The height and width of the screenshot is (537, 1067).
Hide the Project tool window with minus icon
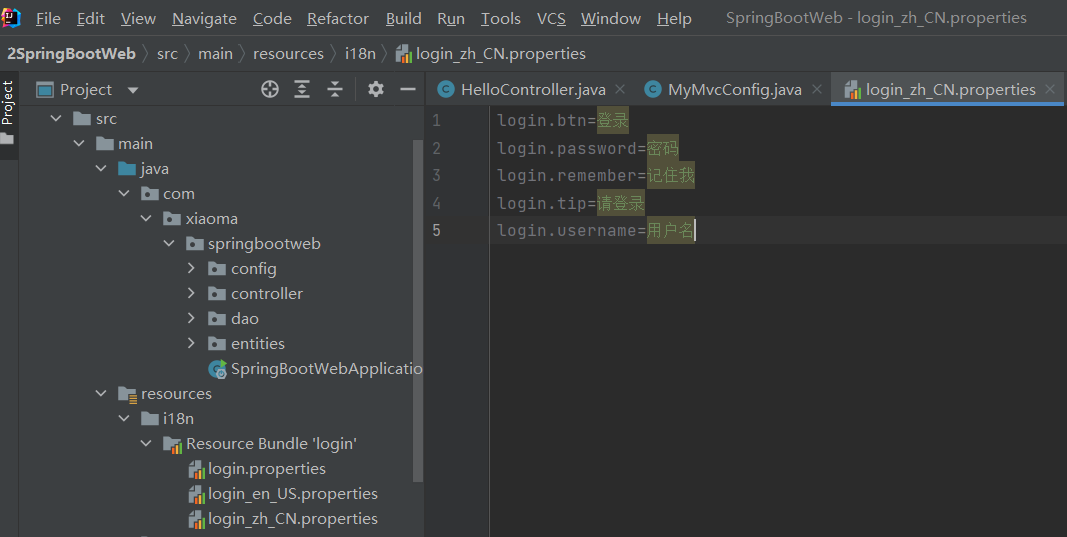pyautogui.click(x=408, y=89)
